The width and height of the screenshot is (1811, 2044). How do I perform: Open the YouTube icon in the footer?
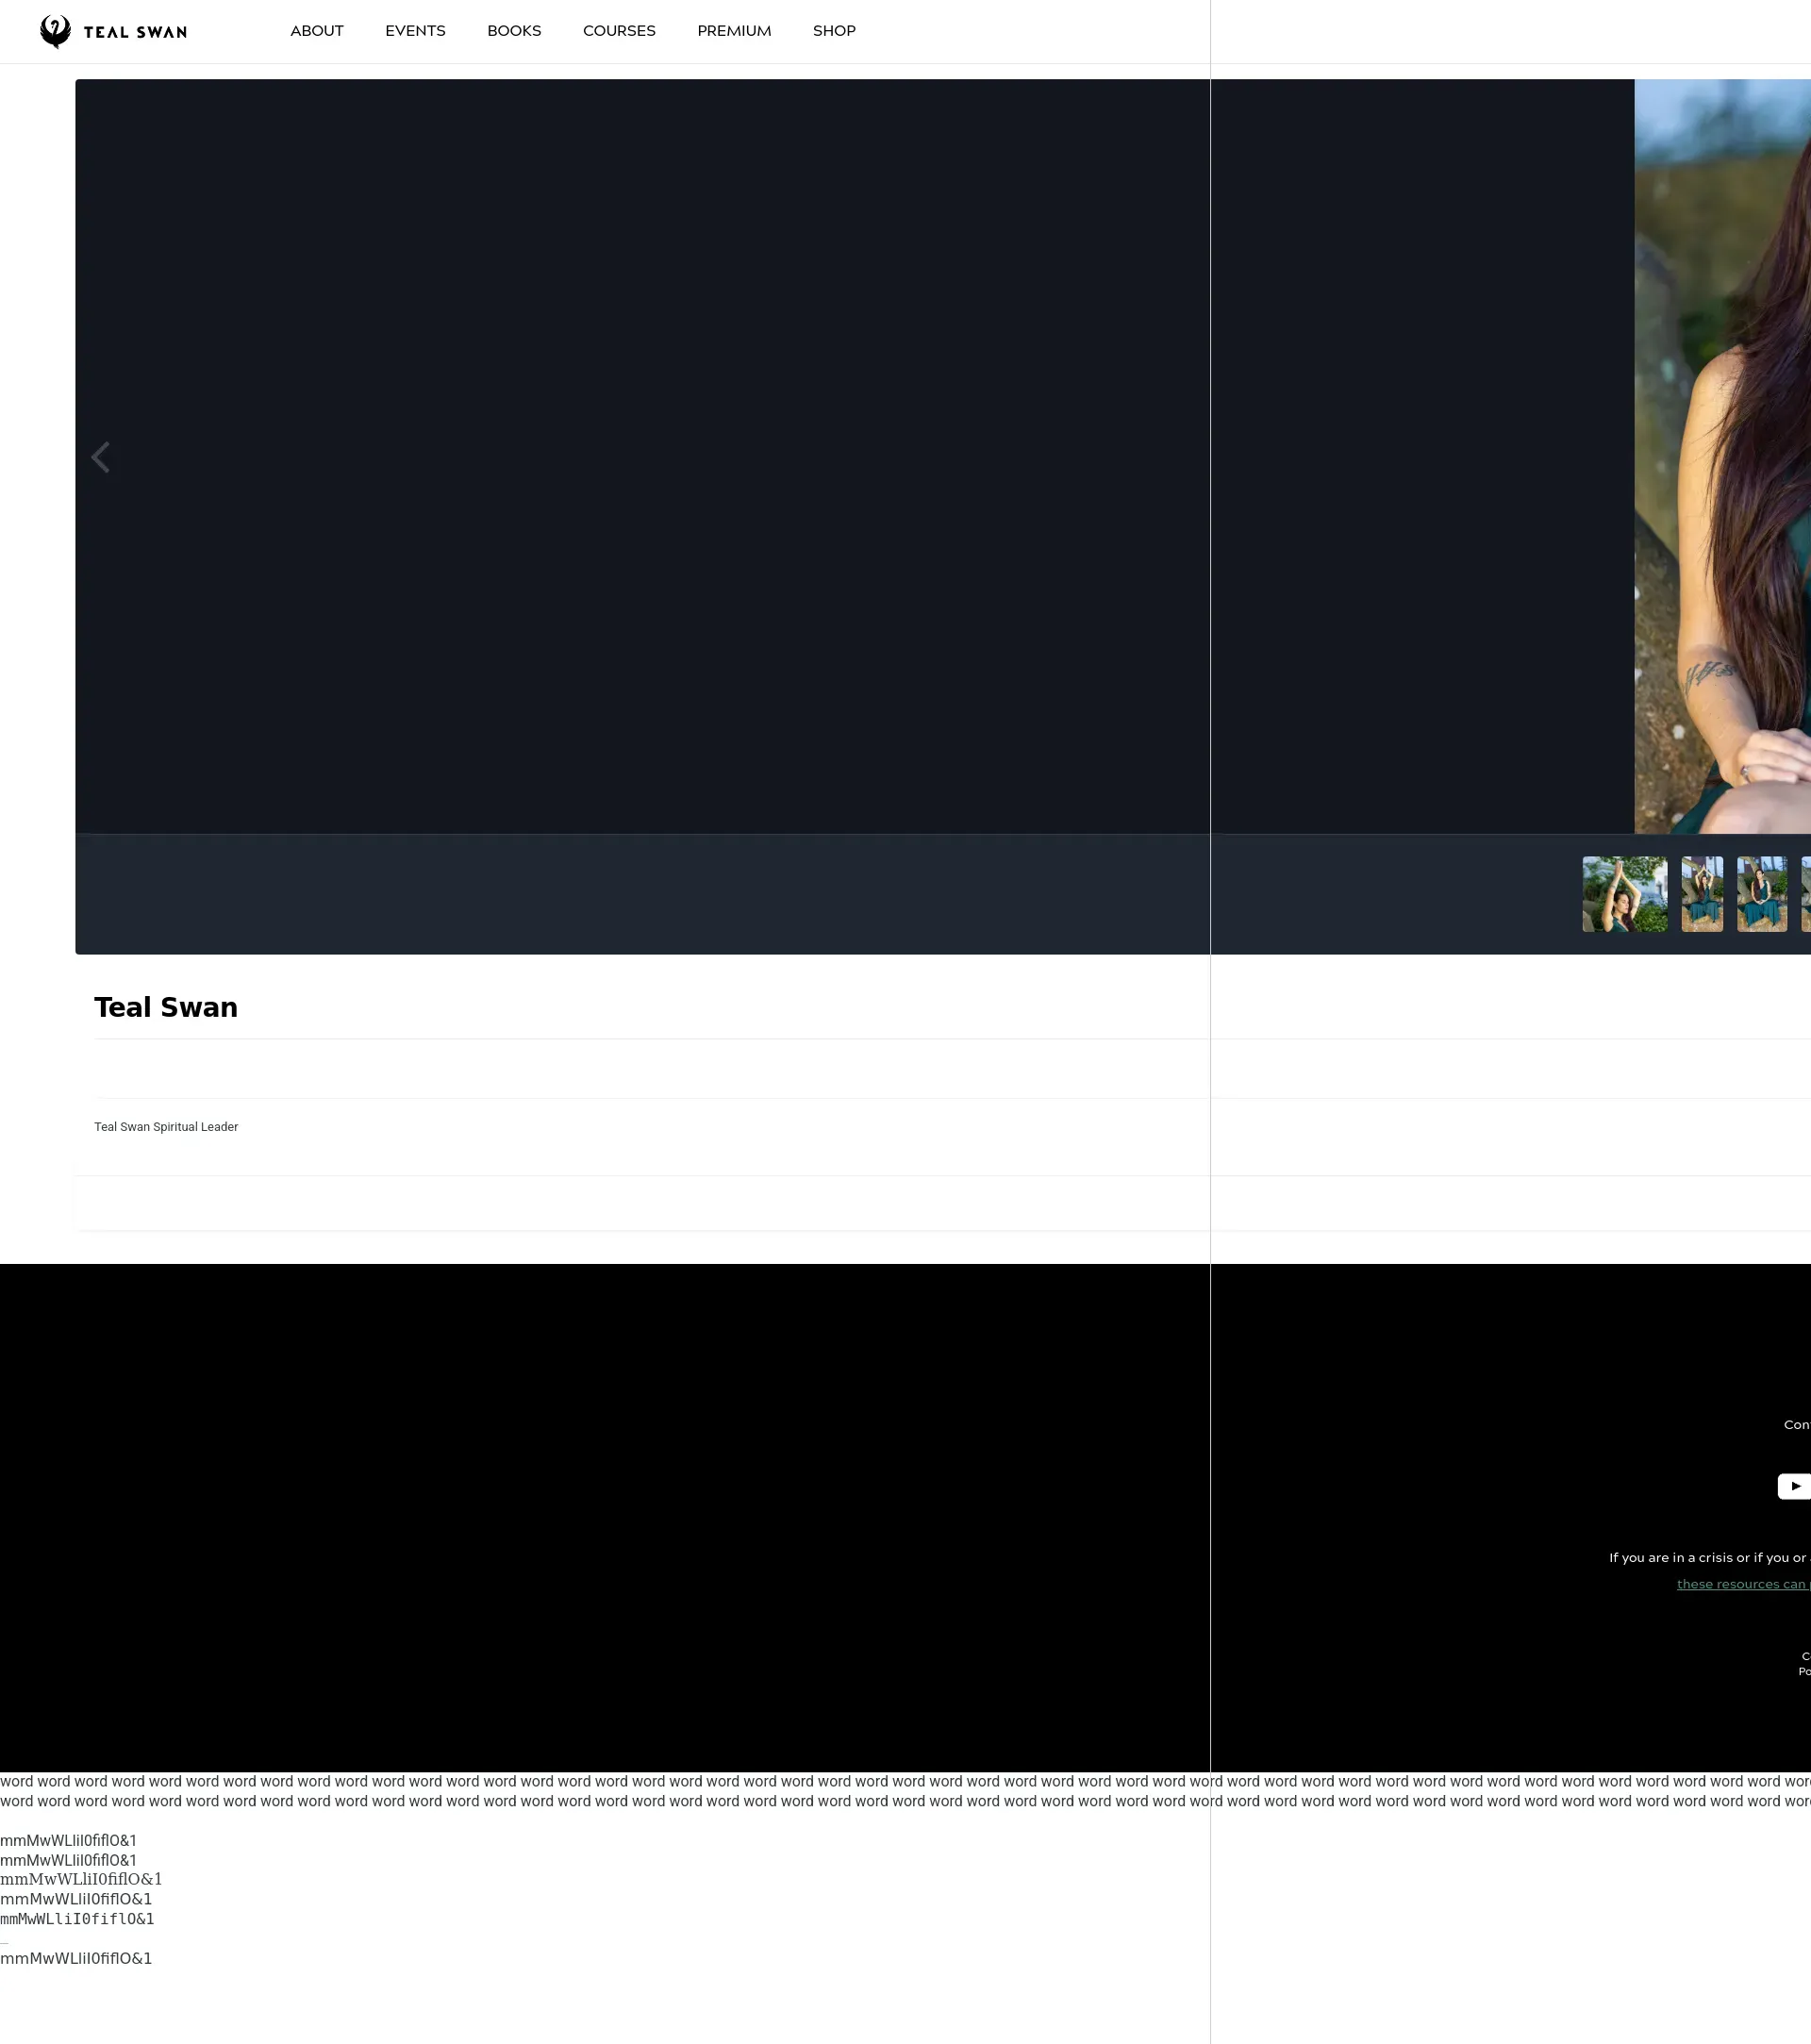(1794, 1486)
